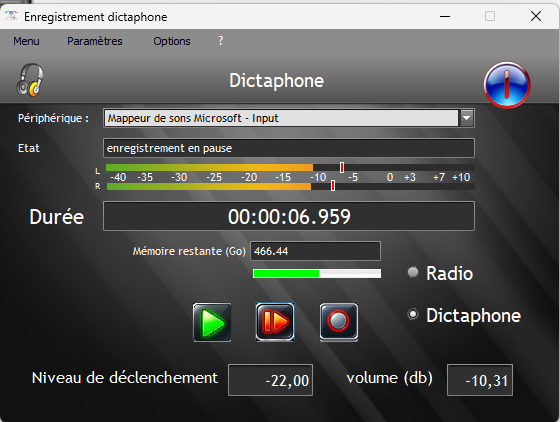
Task: Click the Niveau de déclenchement value -22,00
Action: [270, 380]
